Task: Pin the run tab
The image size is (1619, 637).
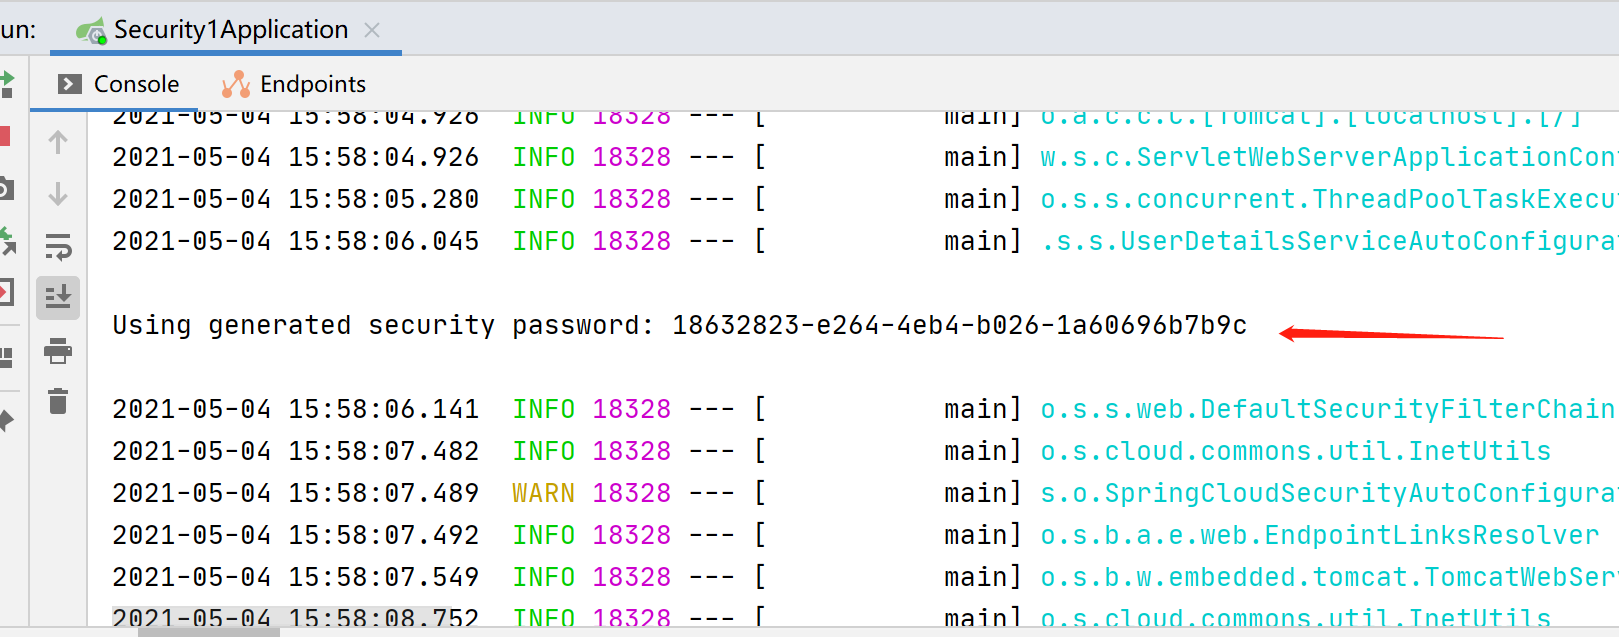Action: click(x=5, y=420)
